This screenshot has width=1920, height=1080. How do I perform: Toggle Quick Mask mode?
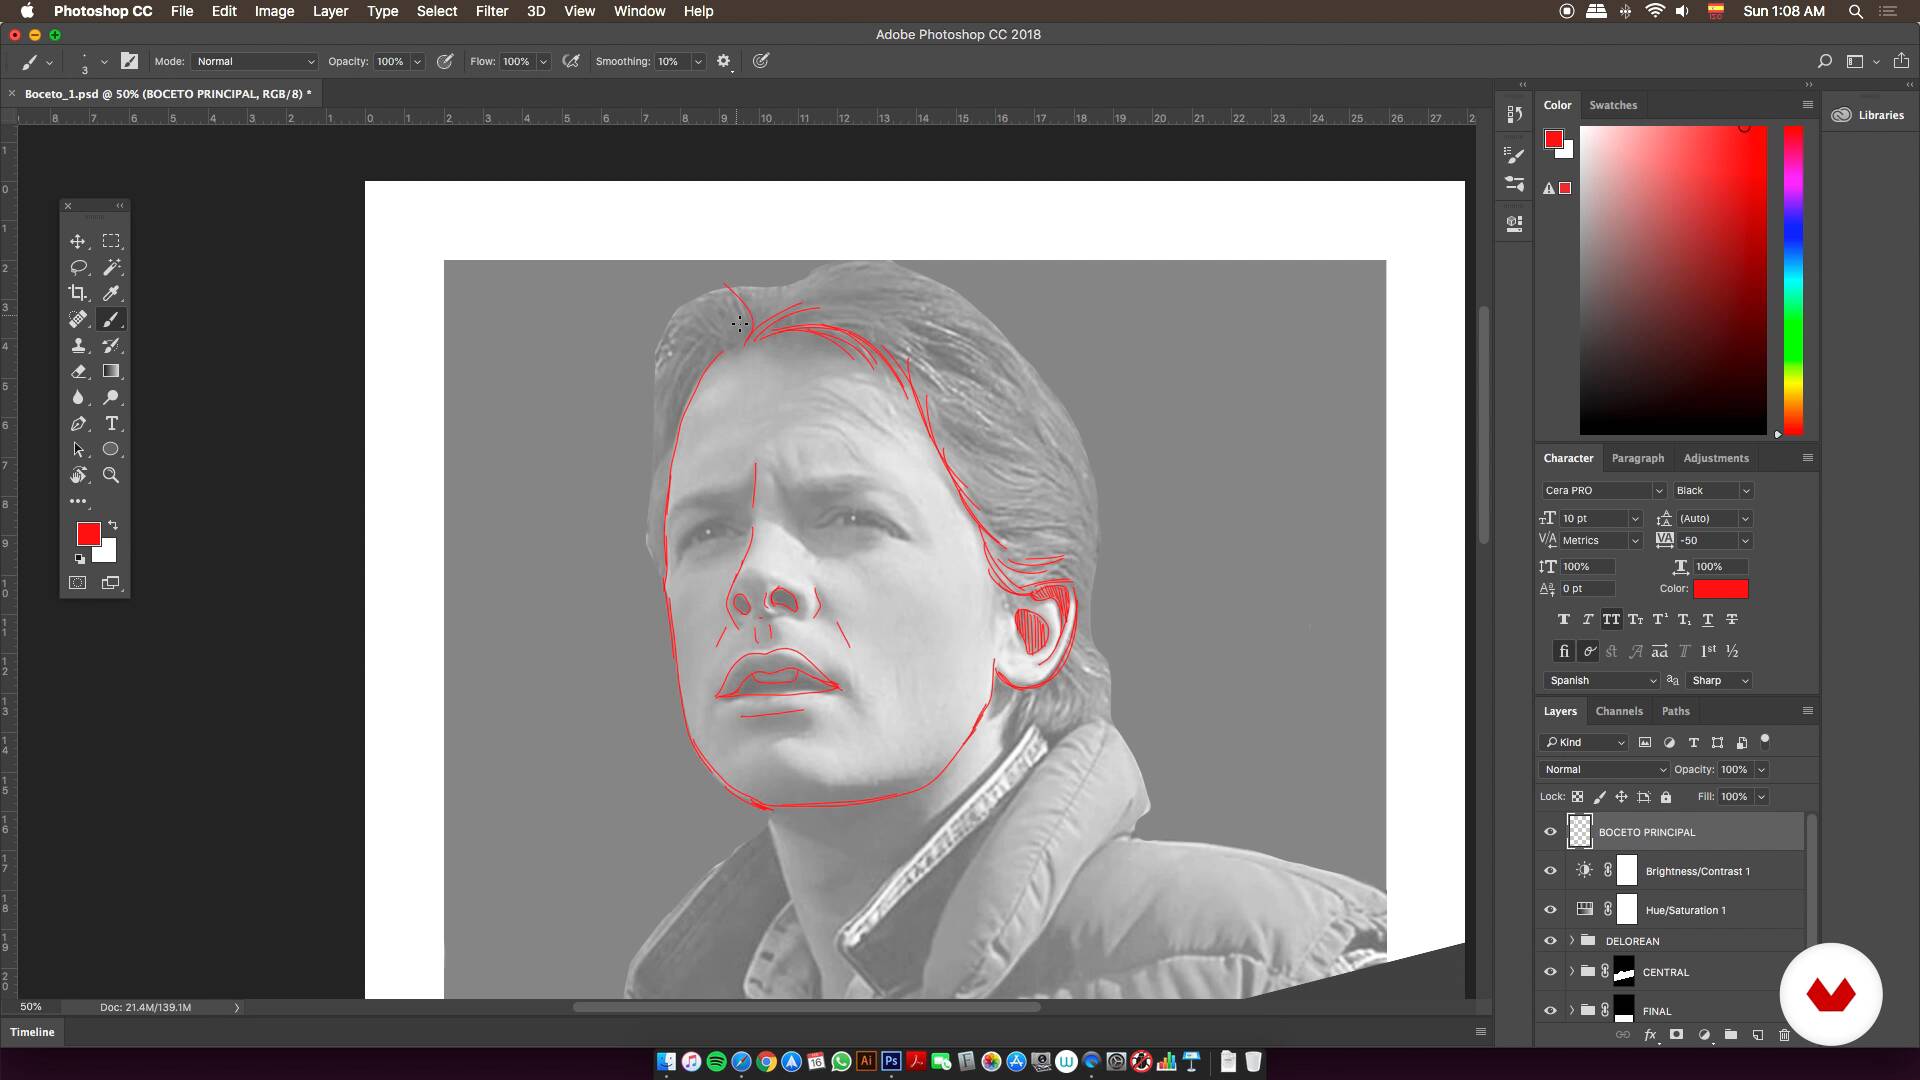pyautogui.click(x=77, y=582)
